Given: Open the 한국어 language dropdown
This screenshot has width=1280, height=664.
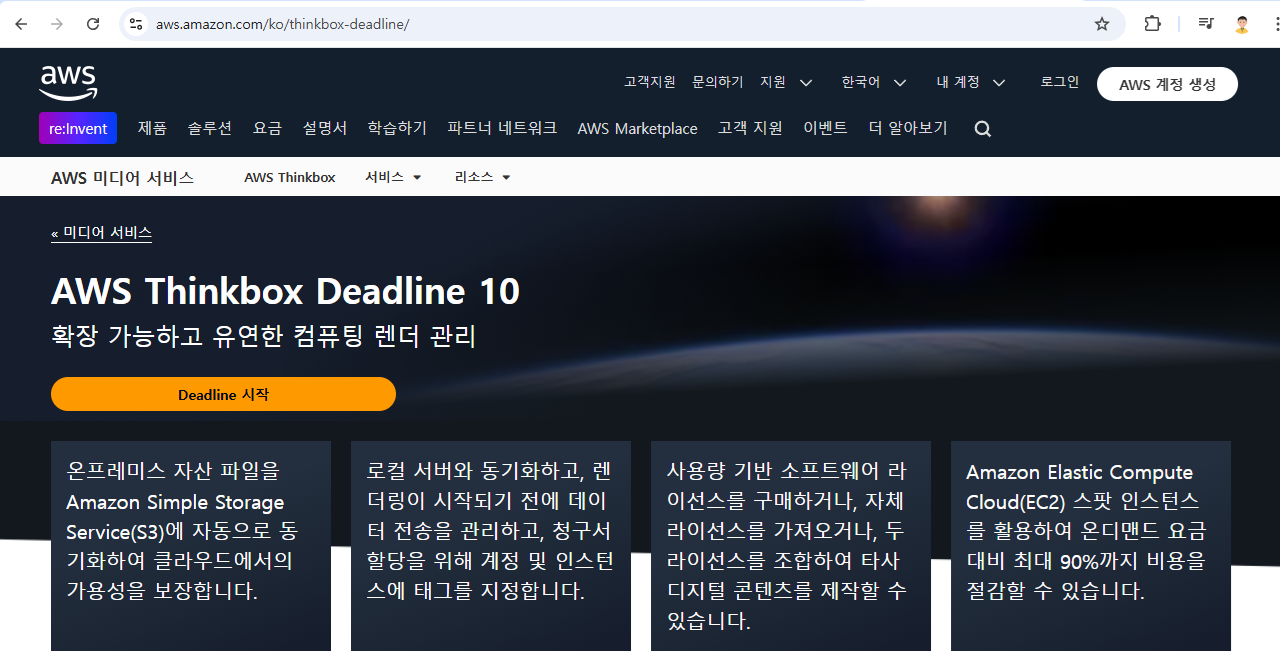Looking at the screenshot, I should (x=873, y=83).
